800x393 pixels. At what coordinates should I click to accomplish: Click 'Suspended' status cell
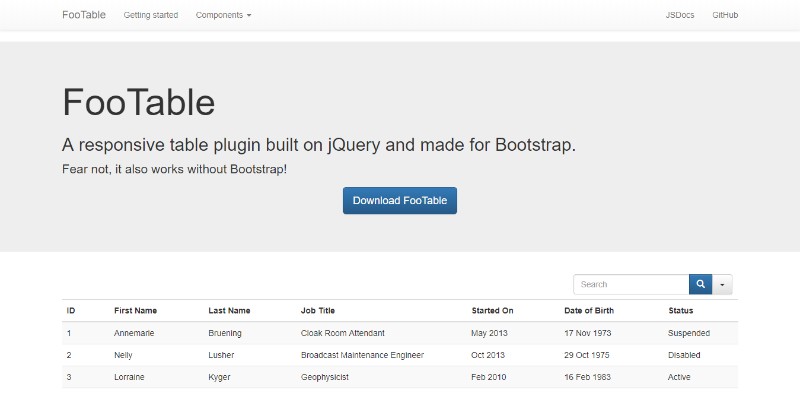coord(689,333)
